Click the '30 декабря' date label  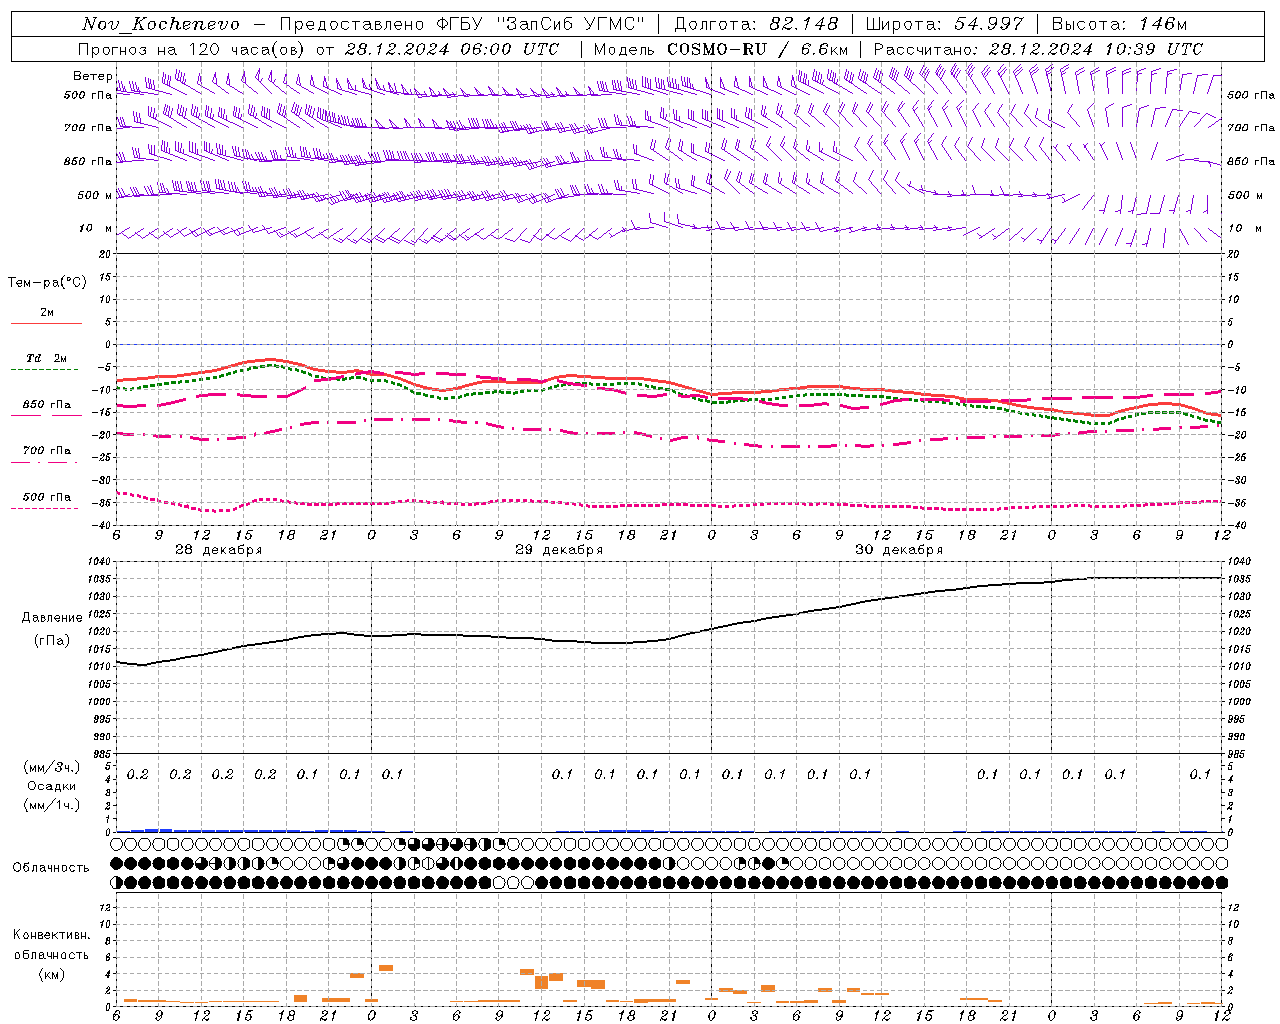coord(899,550)
